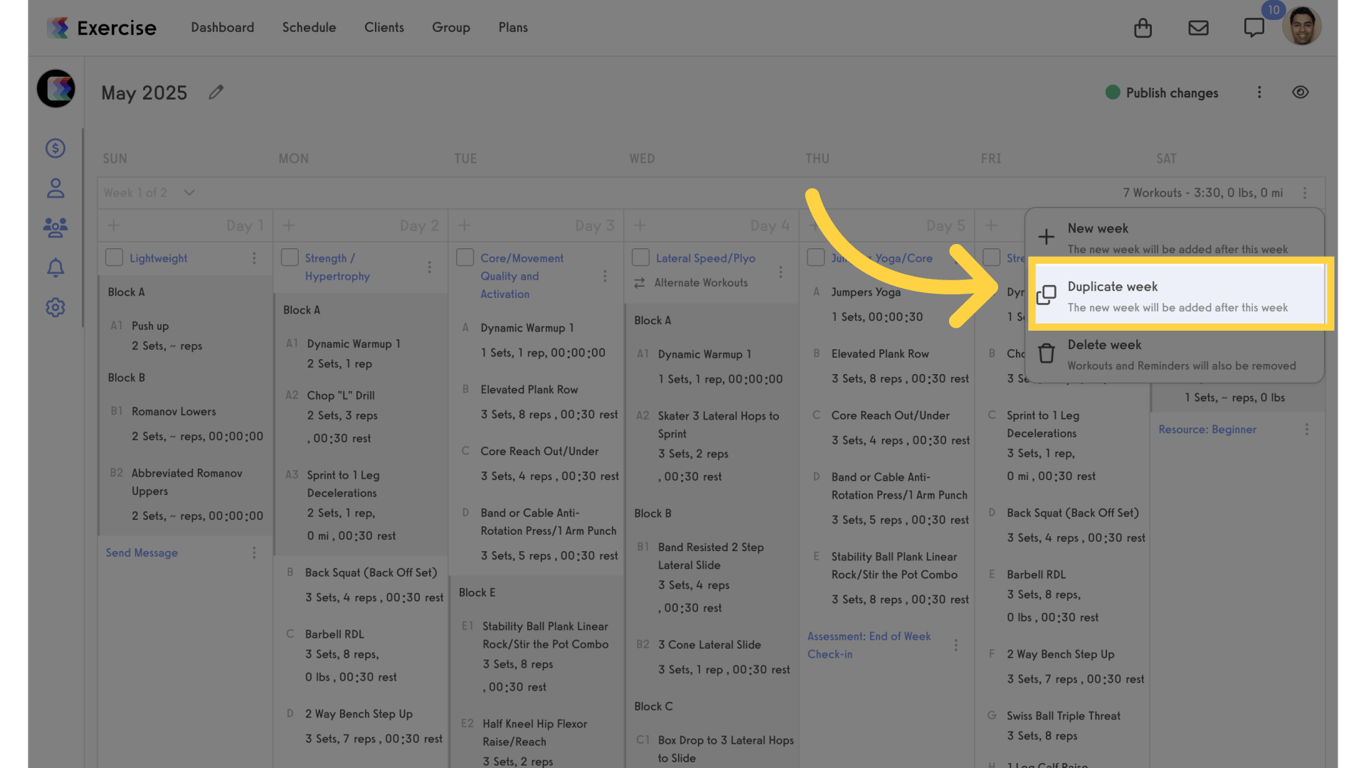The width and height of the screenshot is (1366, 768).
Task: Open the Send Message link
Action: 142,553
